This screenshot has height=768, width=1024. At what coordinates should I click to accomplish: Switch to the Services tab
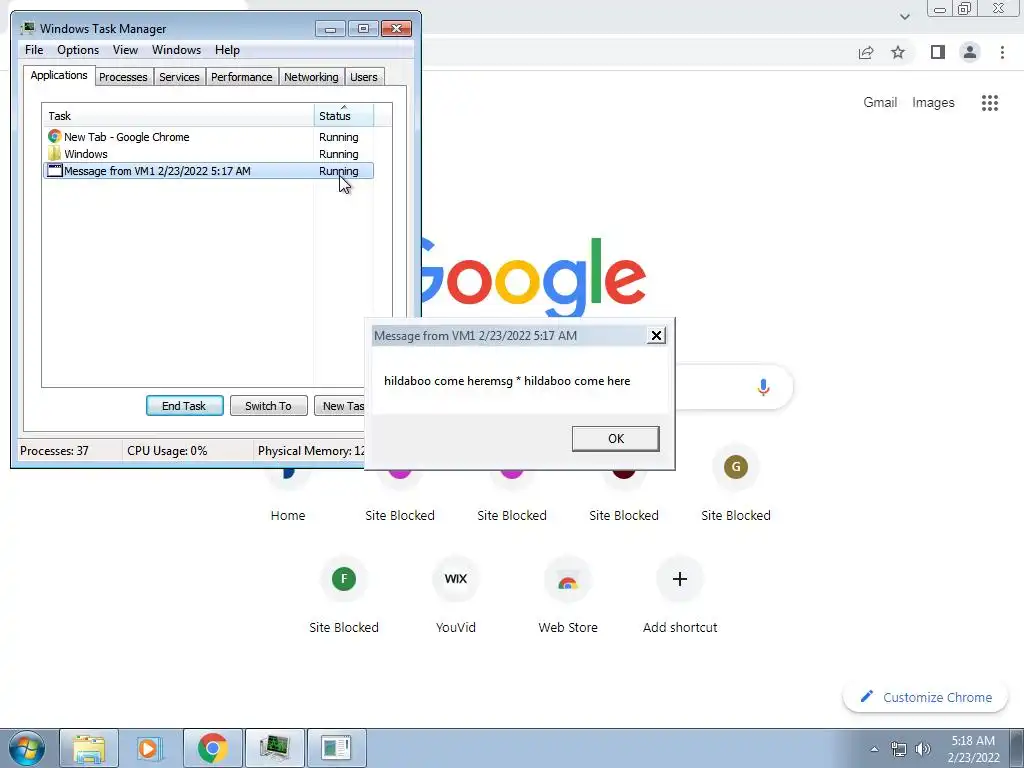180,77
